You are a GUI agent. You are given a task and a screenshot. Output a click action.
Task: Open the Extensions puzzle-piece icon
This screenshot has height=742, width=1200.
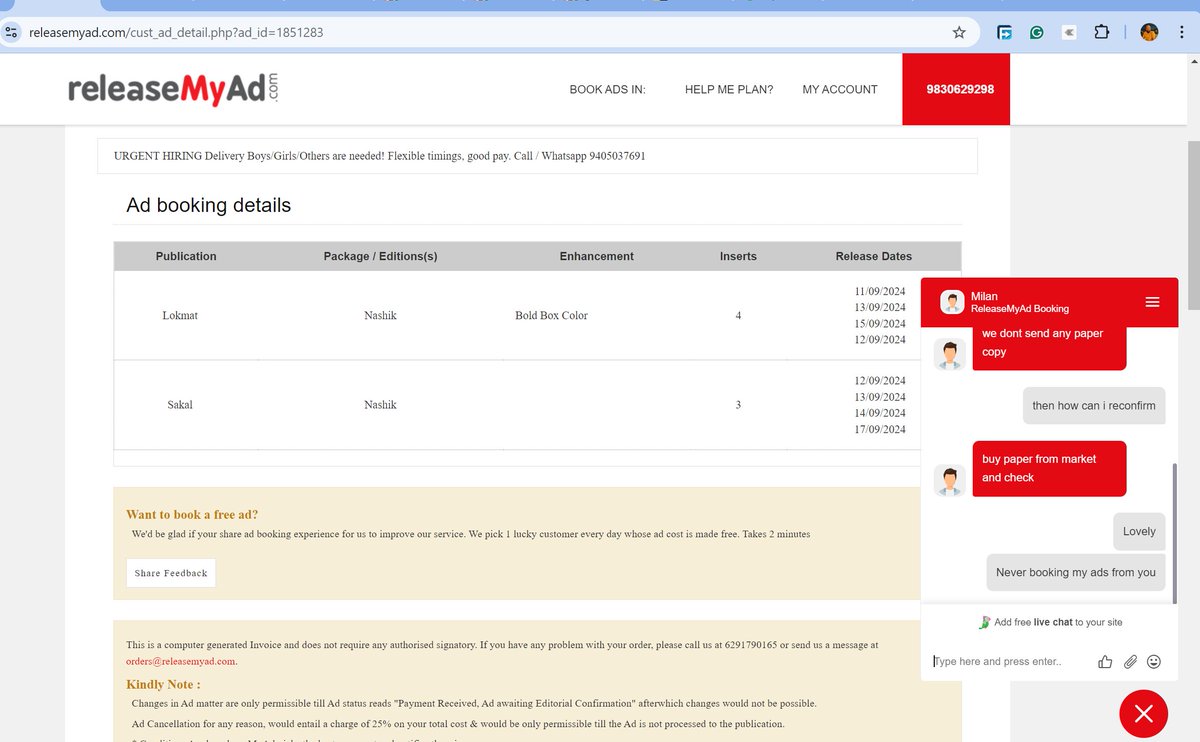tap(1101, 32)
